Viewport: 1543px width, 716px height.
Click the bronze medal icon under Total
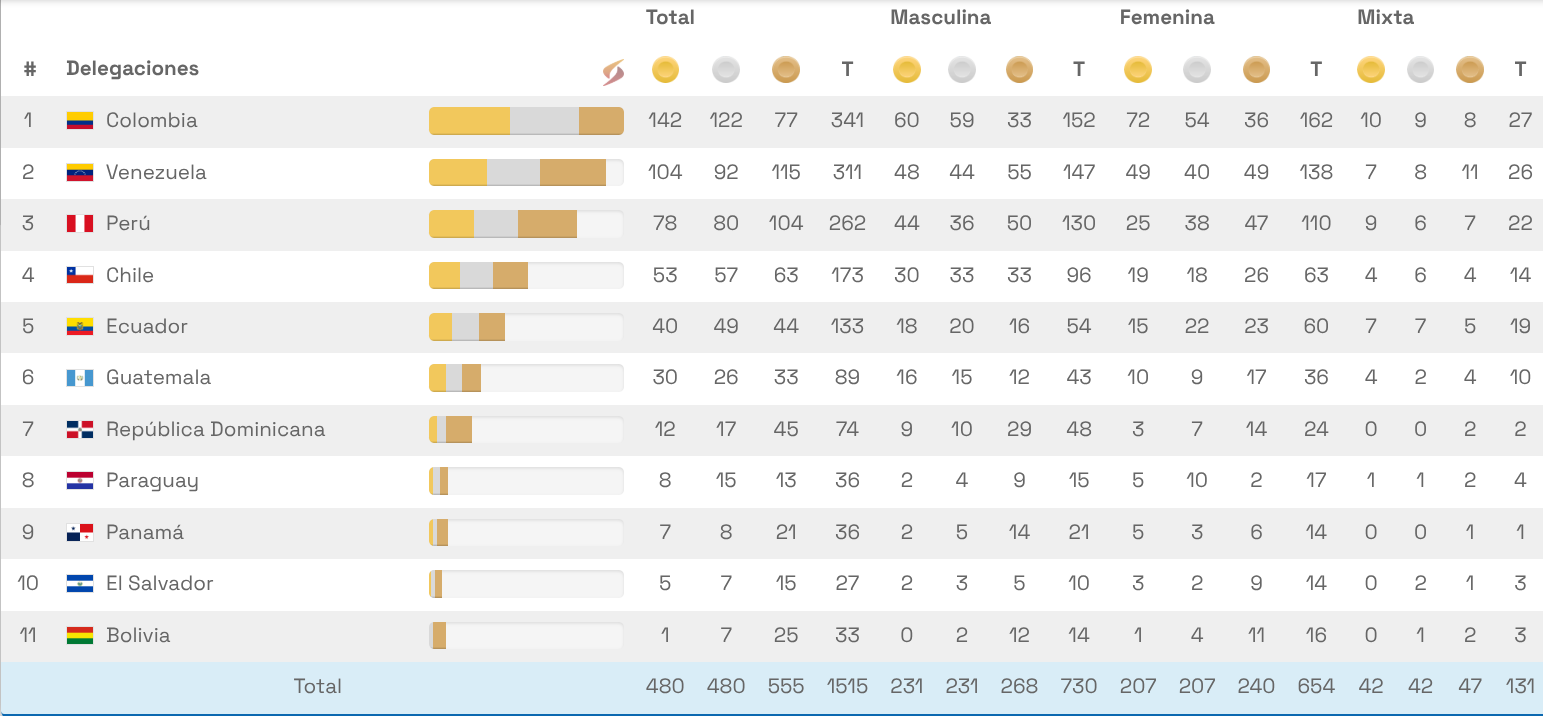click(x=786, y=70)
